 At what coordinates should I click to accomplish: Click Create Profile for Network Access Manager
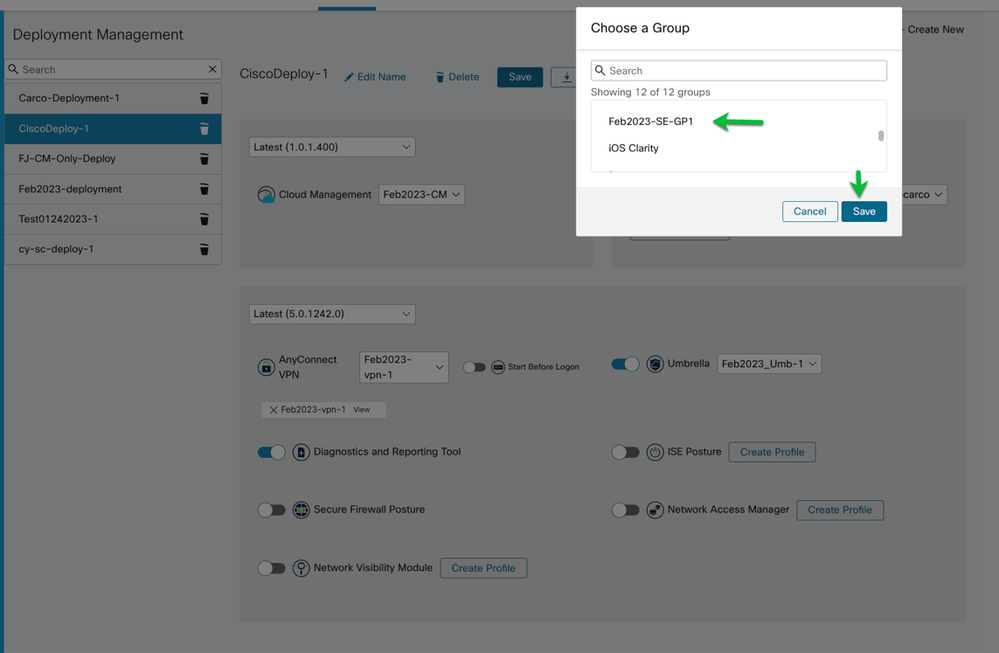(x=840, y=510)
